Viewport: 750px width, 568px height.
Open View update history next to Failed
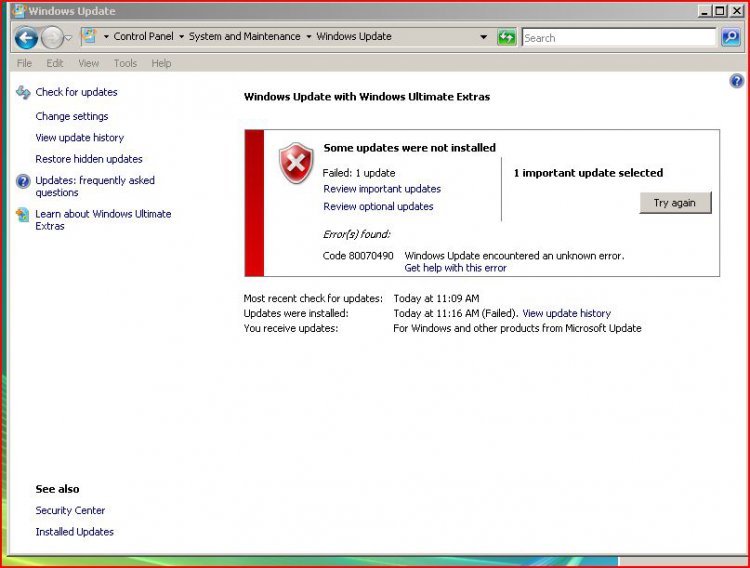566,313
